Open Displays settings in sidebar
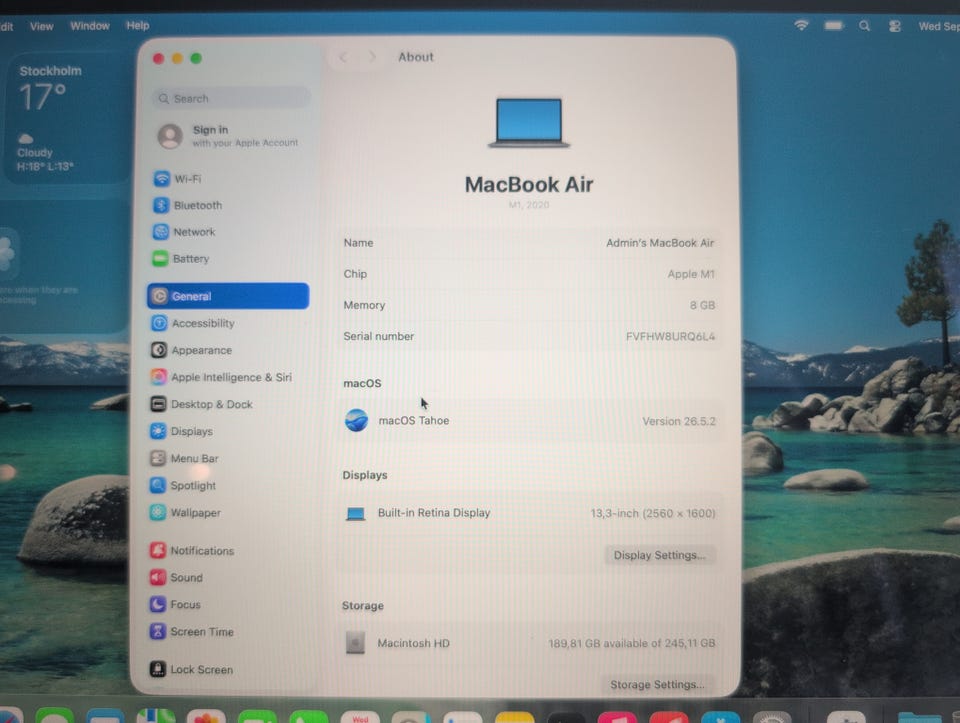The image size is (960, 723). point(228,431)
